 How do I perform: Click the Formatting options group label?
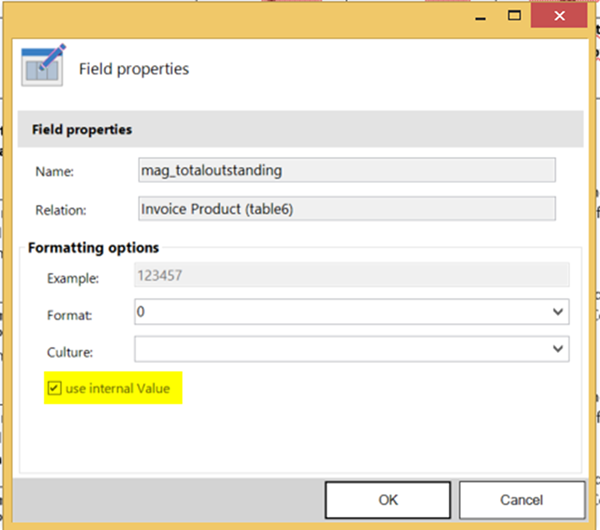[x=93, y=247]
